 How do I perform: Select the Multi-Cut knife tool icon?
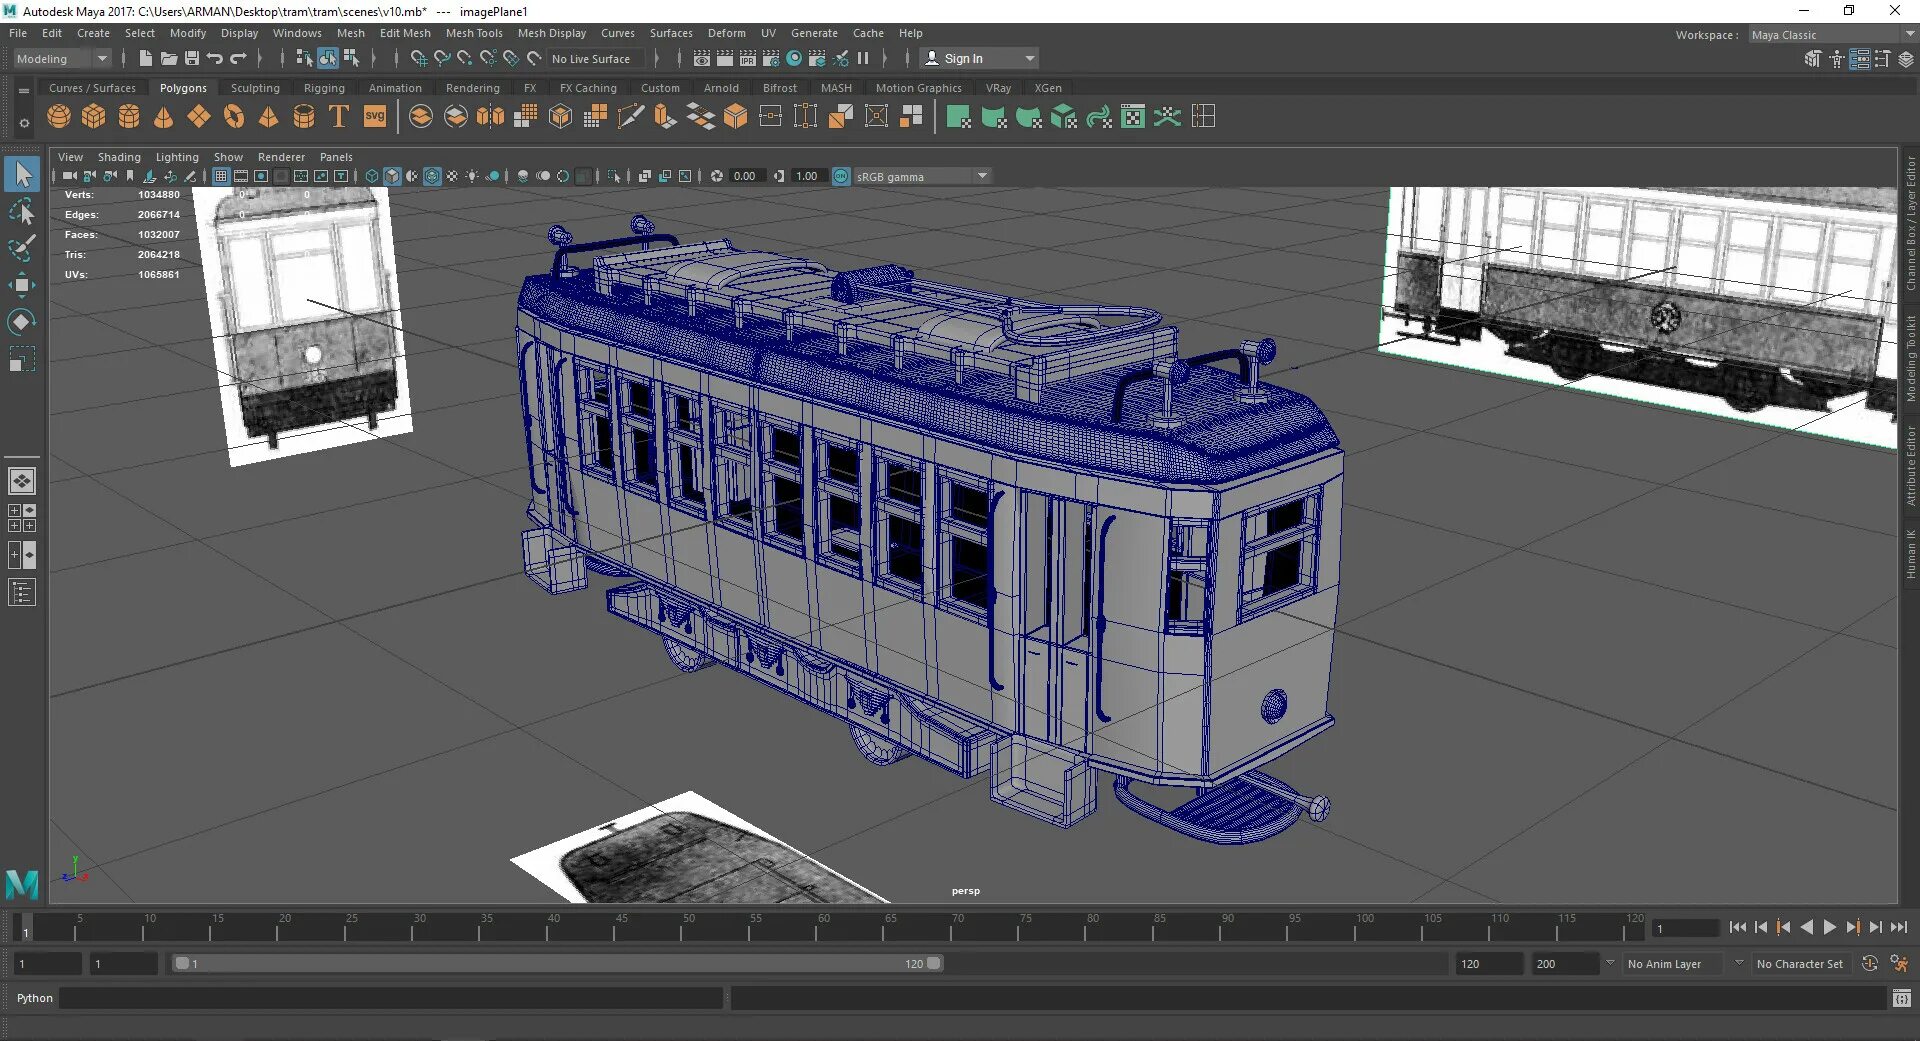pyautogui.click(x=631, y=117)
